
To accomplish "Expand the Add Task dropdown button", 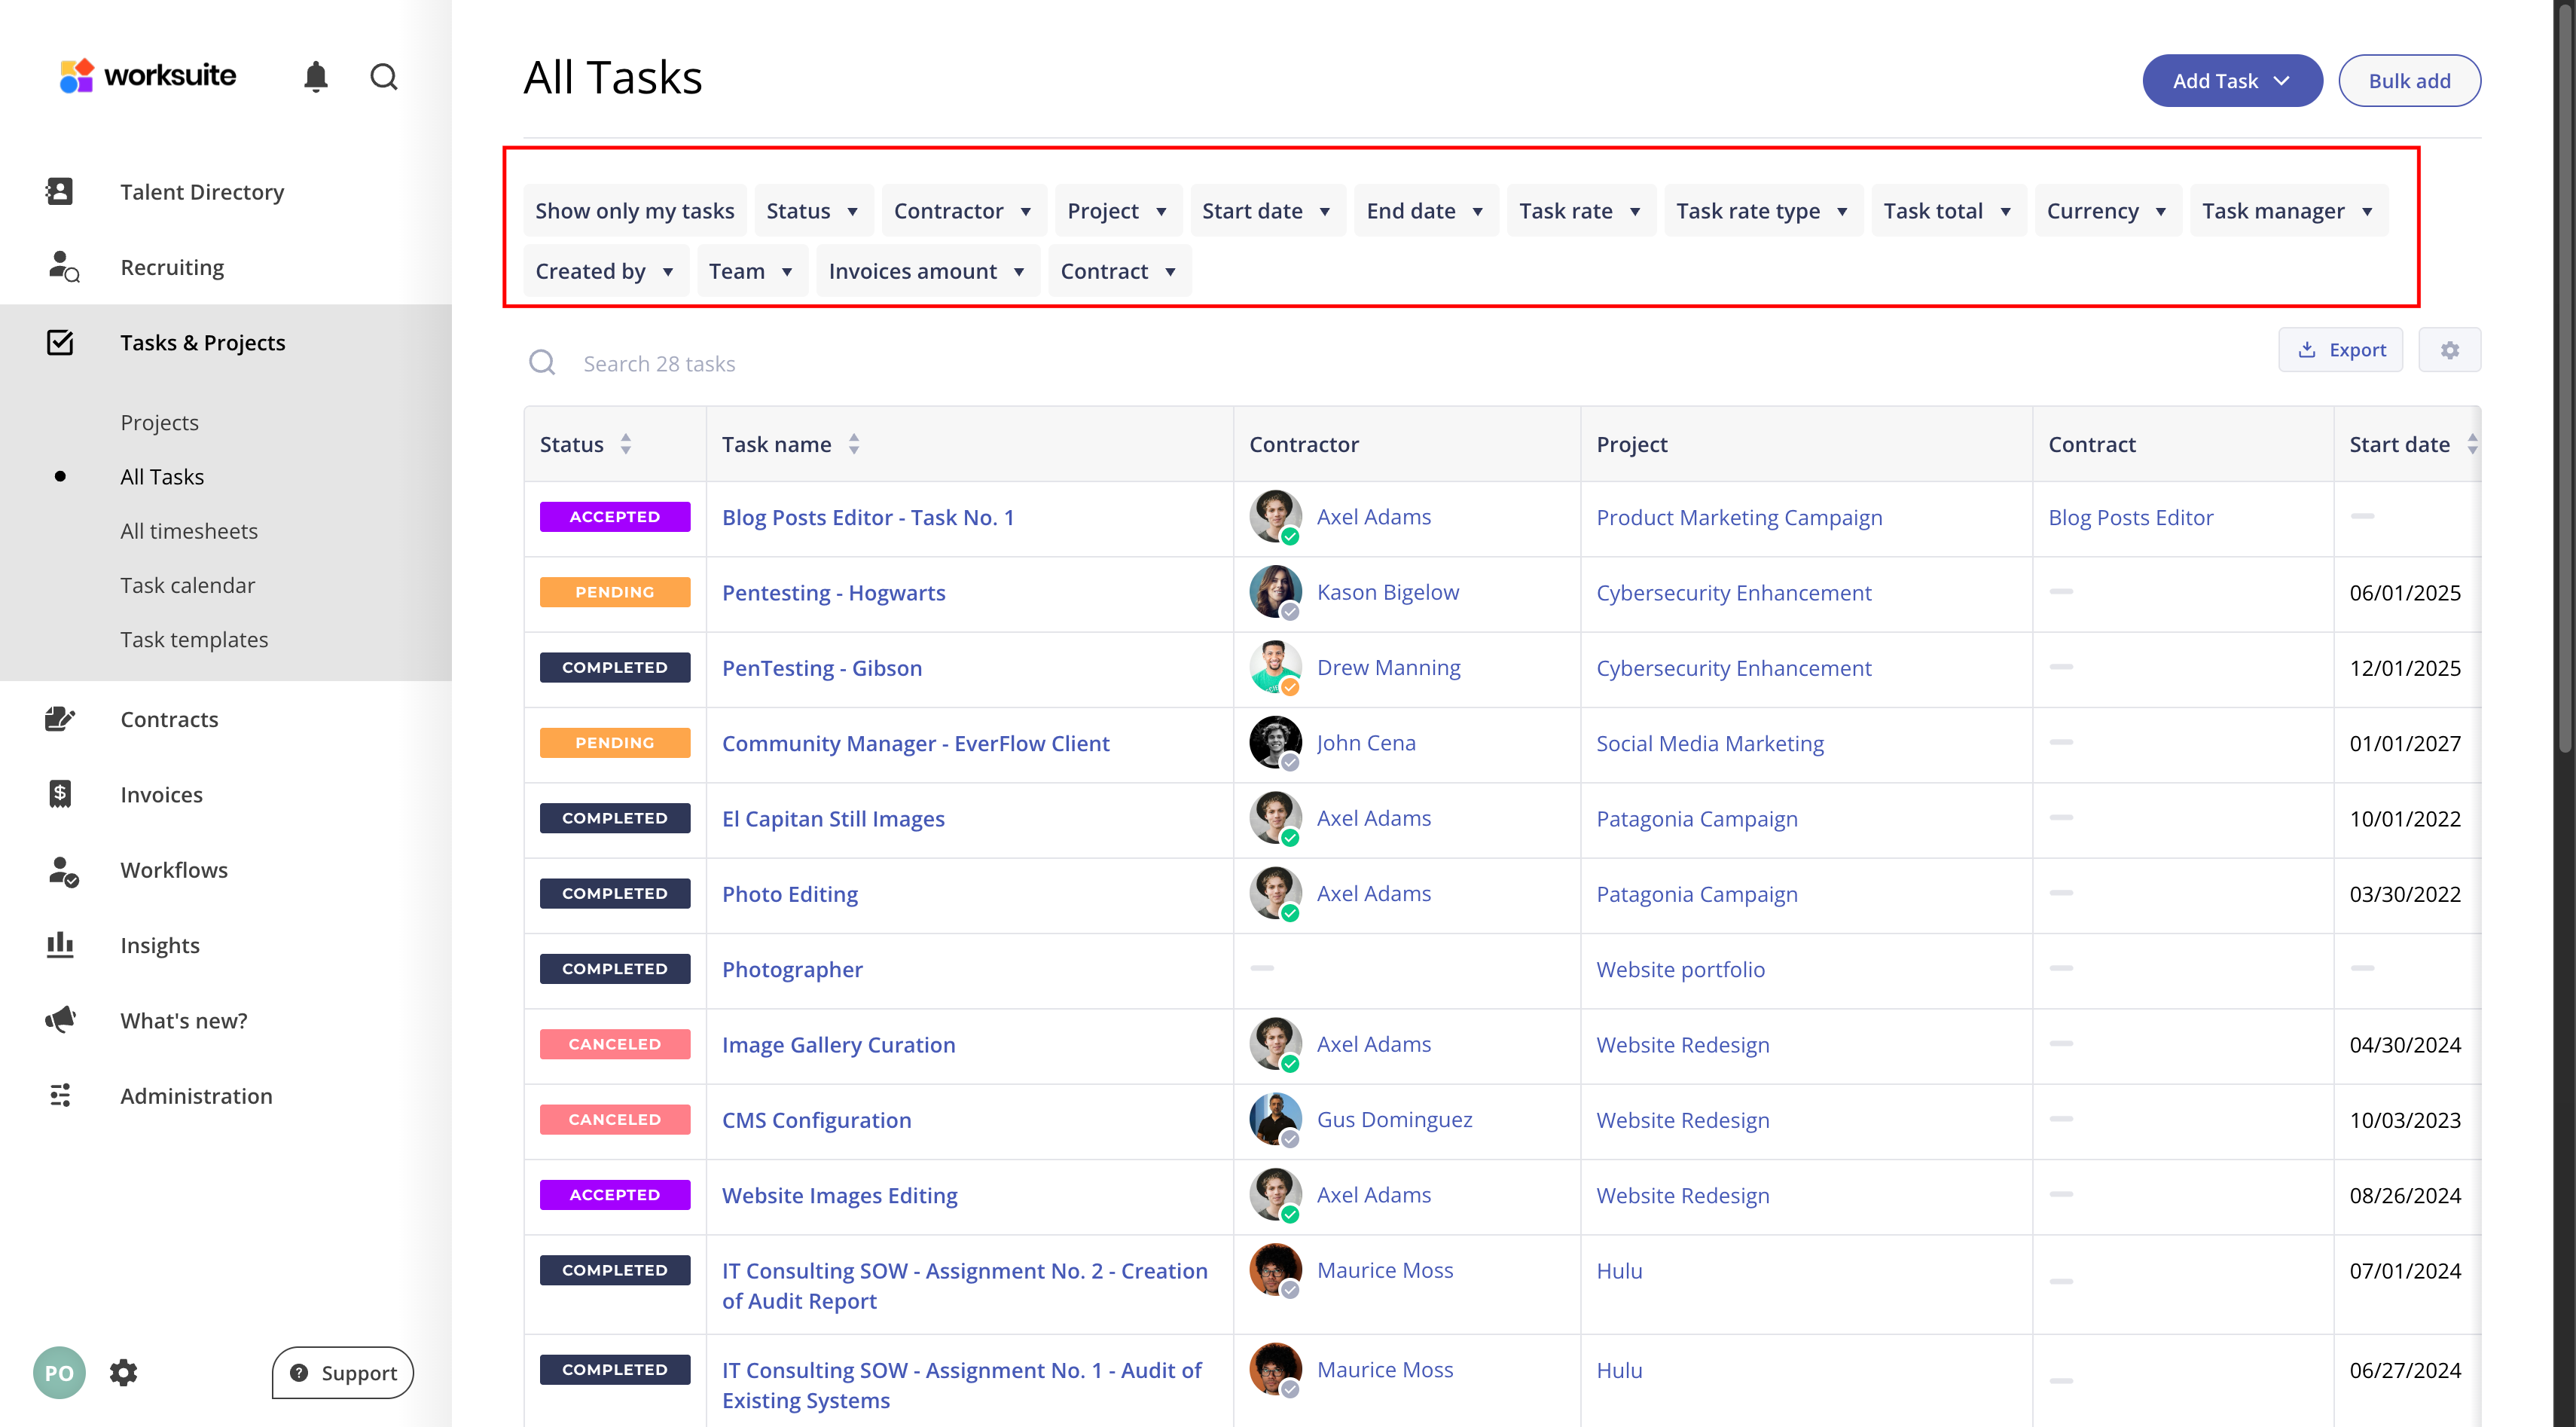I will (x=2231, y=81).
